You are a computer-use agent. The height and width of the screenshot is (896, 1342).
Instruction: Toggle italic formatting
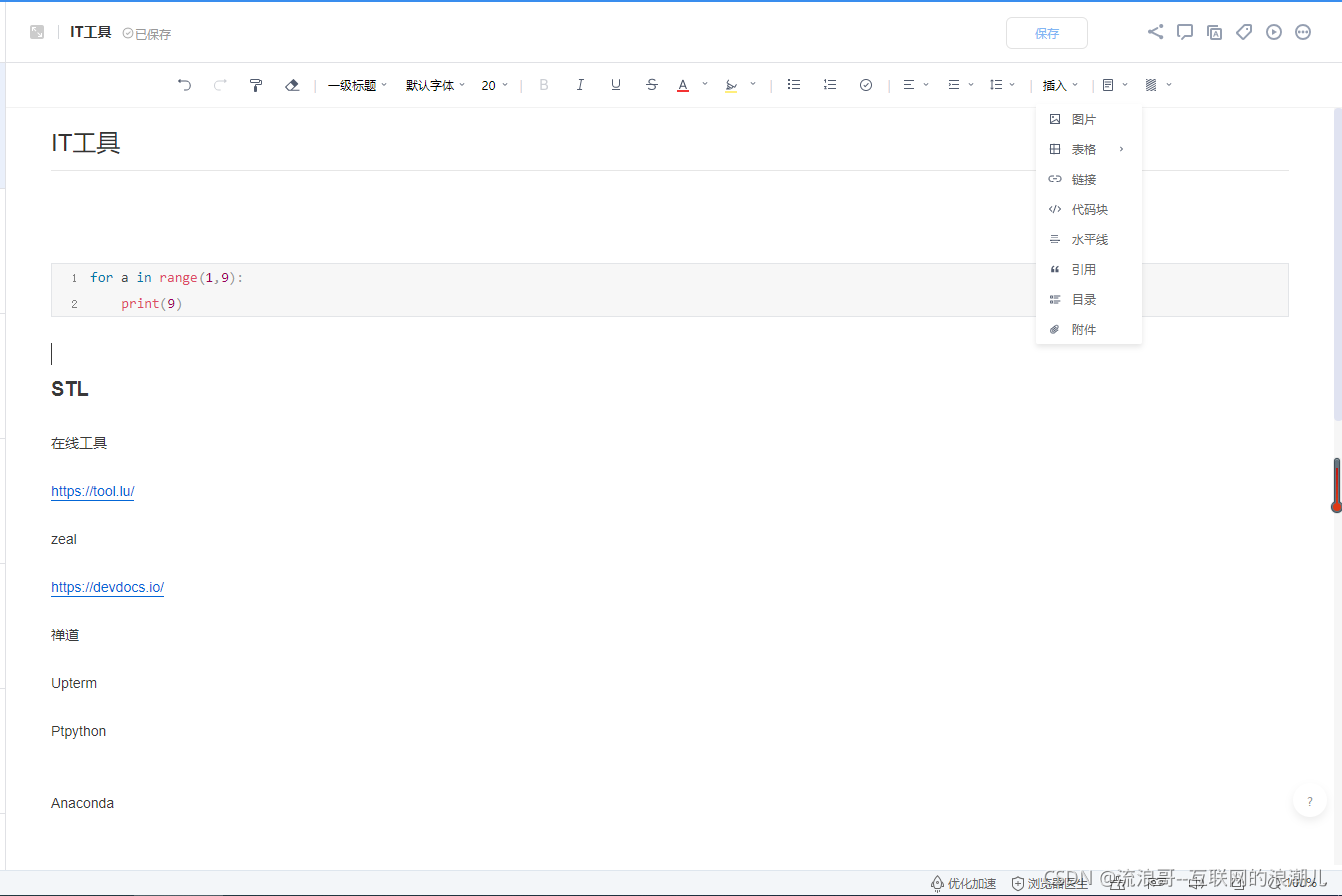pos(580,85)
